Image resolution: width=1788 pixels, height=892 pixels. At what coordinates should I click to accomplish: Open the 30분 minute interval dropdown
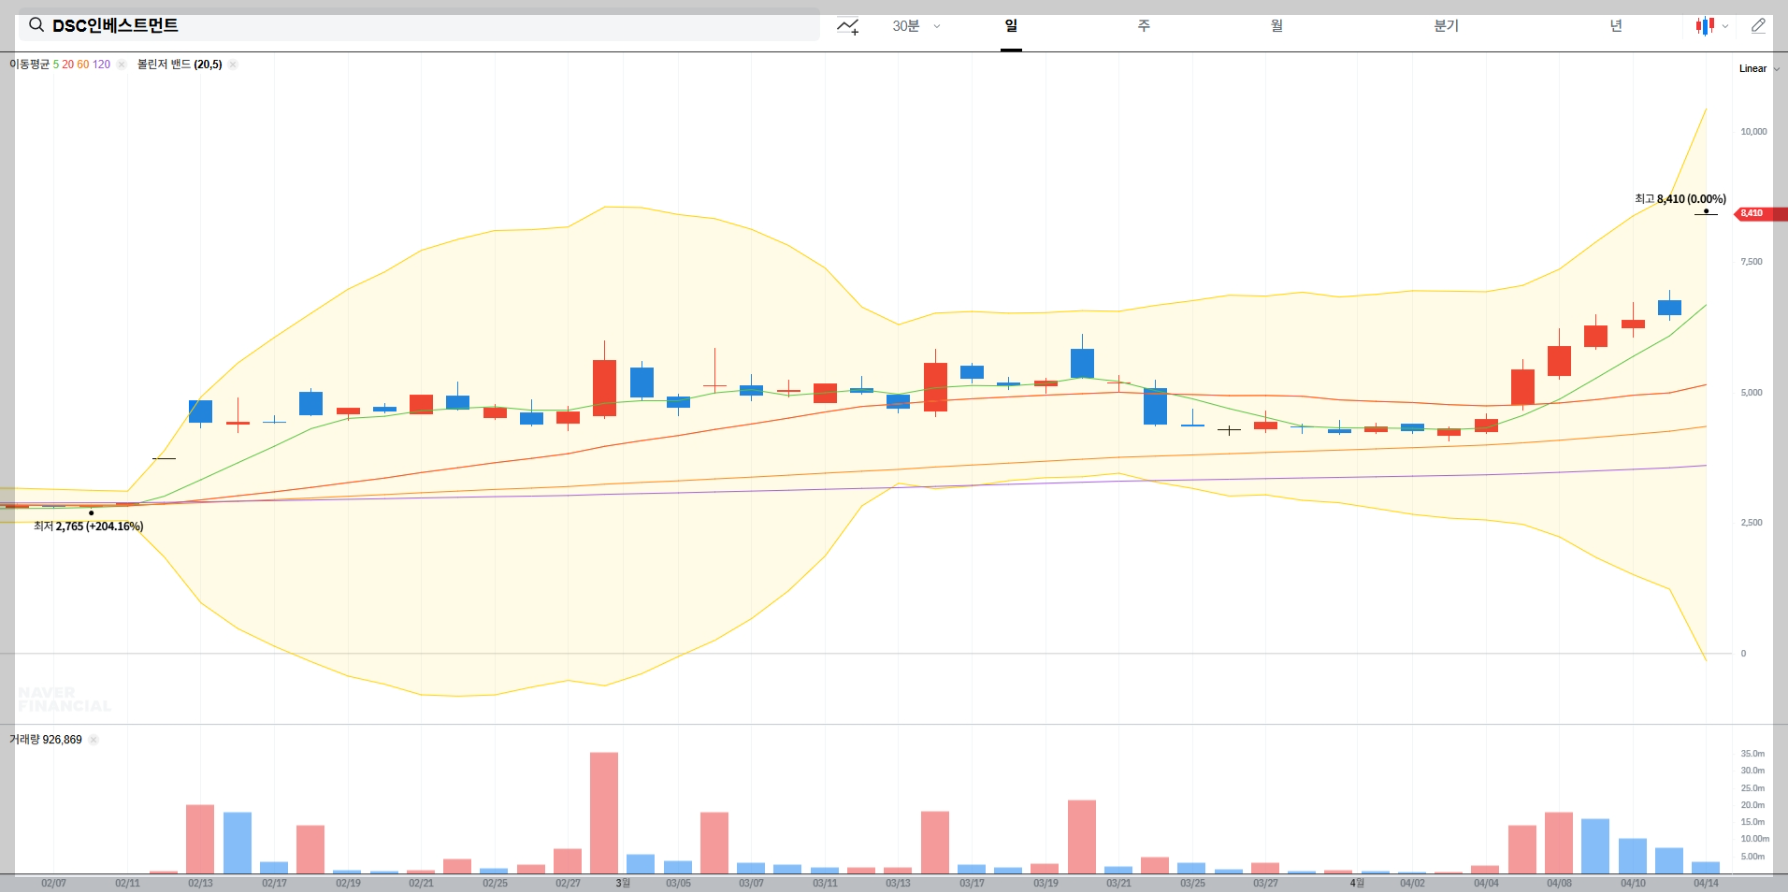tap(916, 26)
